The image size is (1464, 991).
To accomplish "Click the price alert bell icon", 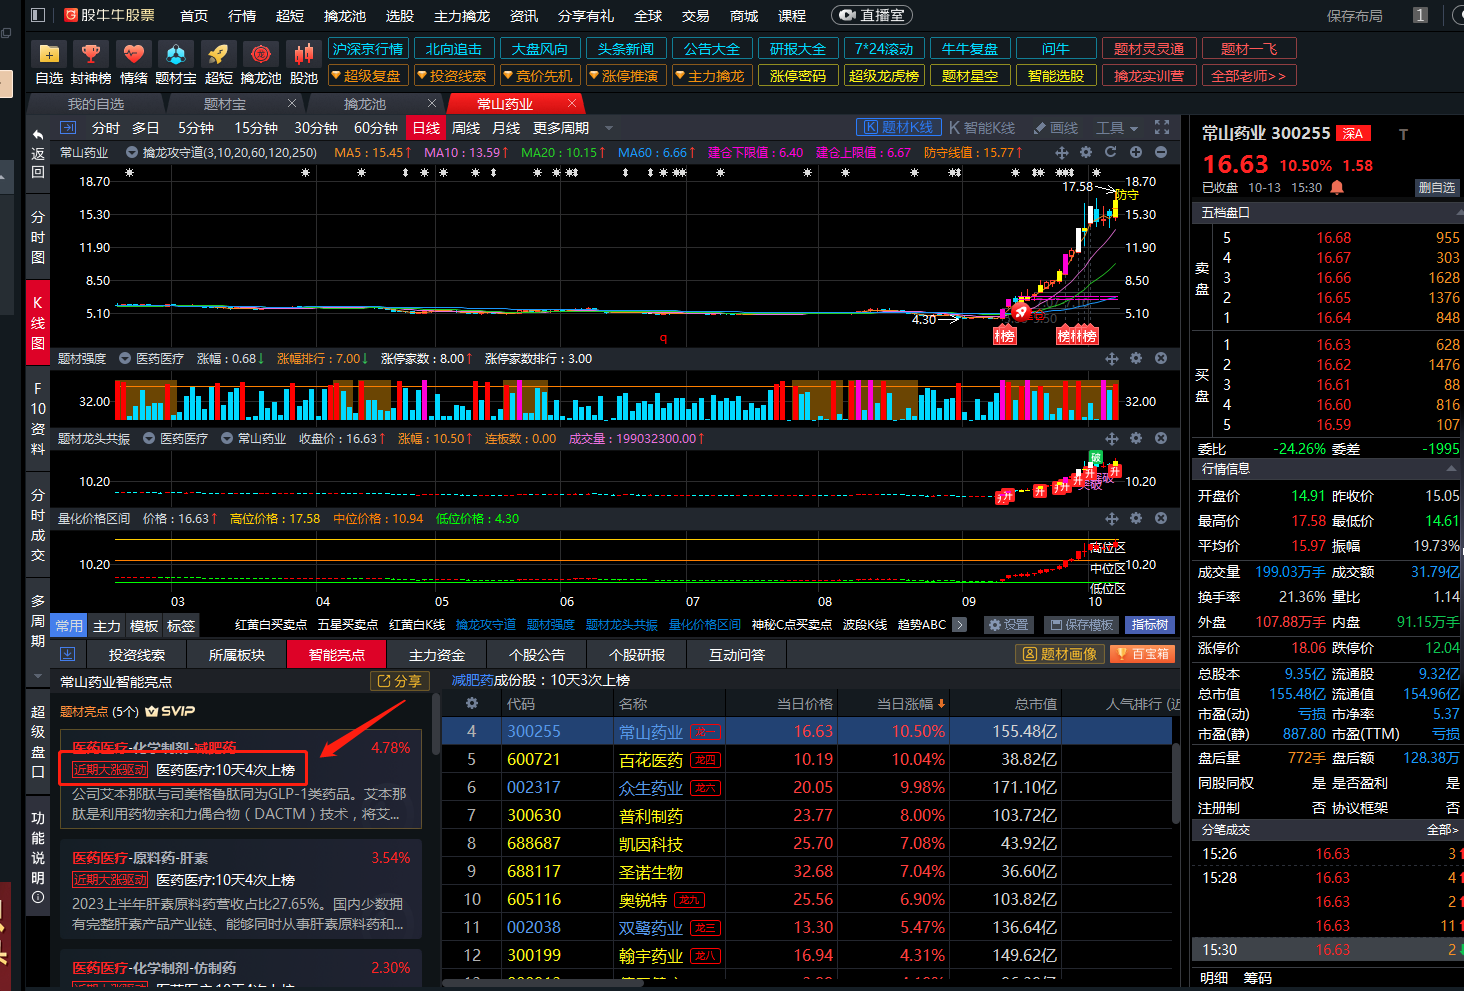I will click(1337, 187).
